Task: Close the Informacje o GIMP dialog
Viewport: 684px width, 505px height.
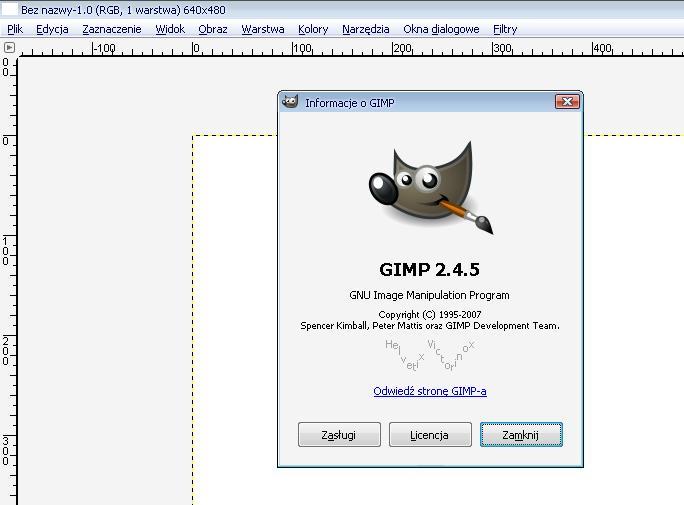Action: click(567, 102)
